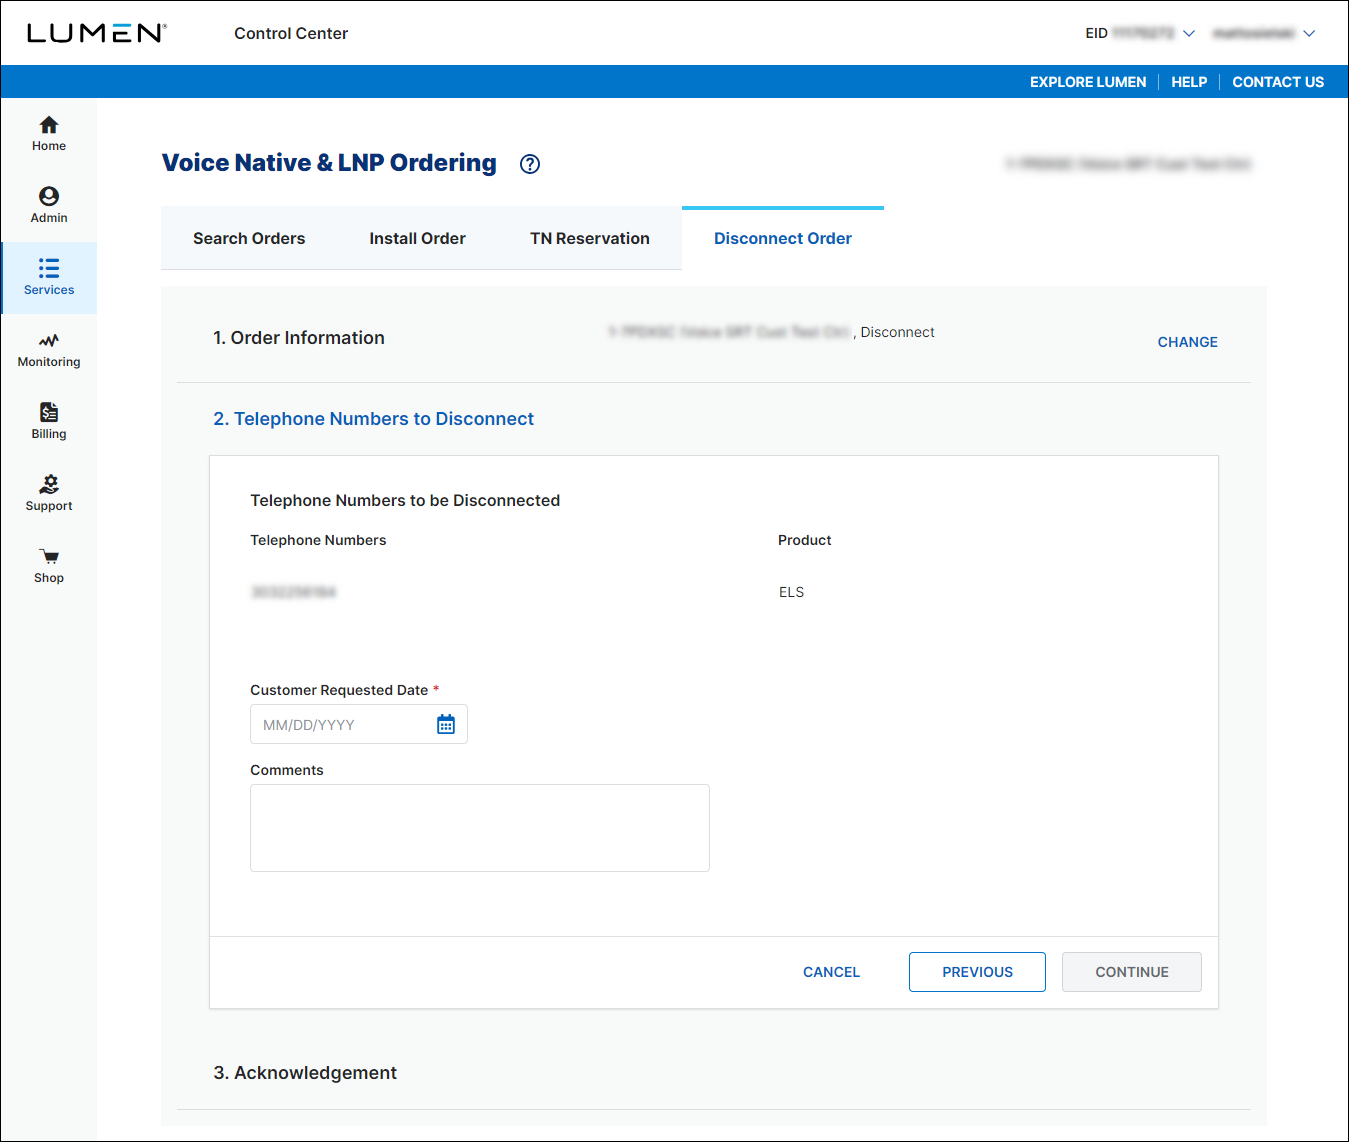Click the PREVIOUS button
The image size is (1349, 1142).
[977, 972]
